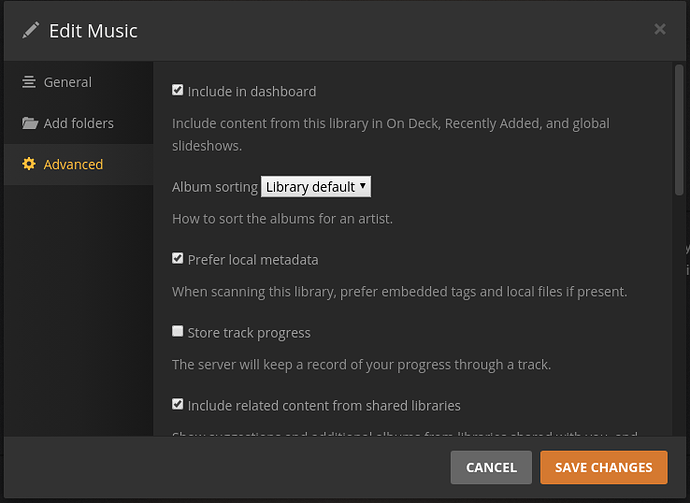The width and height of the screenshot is (690, 503).
Task: Close the Edit Music dialog
Action: (660, 29)
